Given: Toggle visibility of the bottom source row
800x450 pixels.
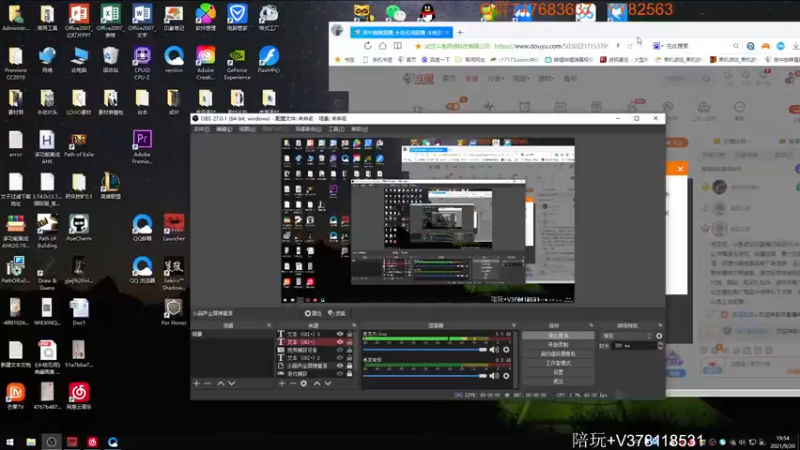Looking at the screenshot, I should pyautogui.click(x=340, y=373).
